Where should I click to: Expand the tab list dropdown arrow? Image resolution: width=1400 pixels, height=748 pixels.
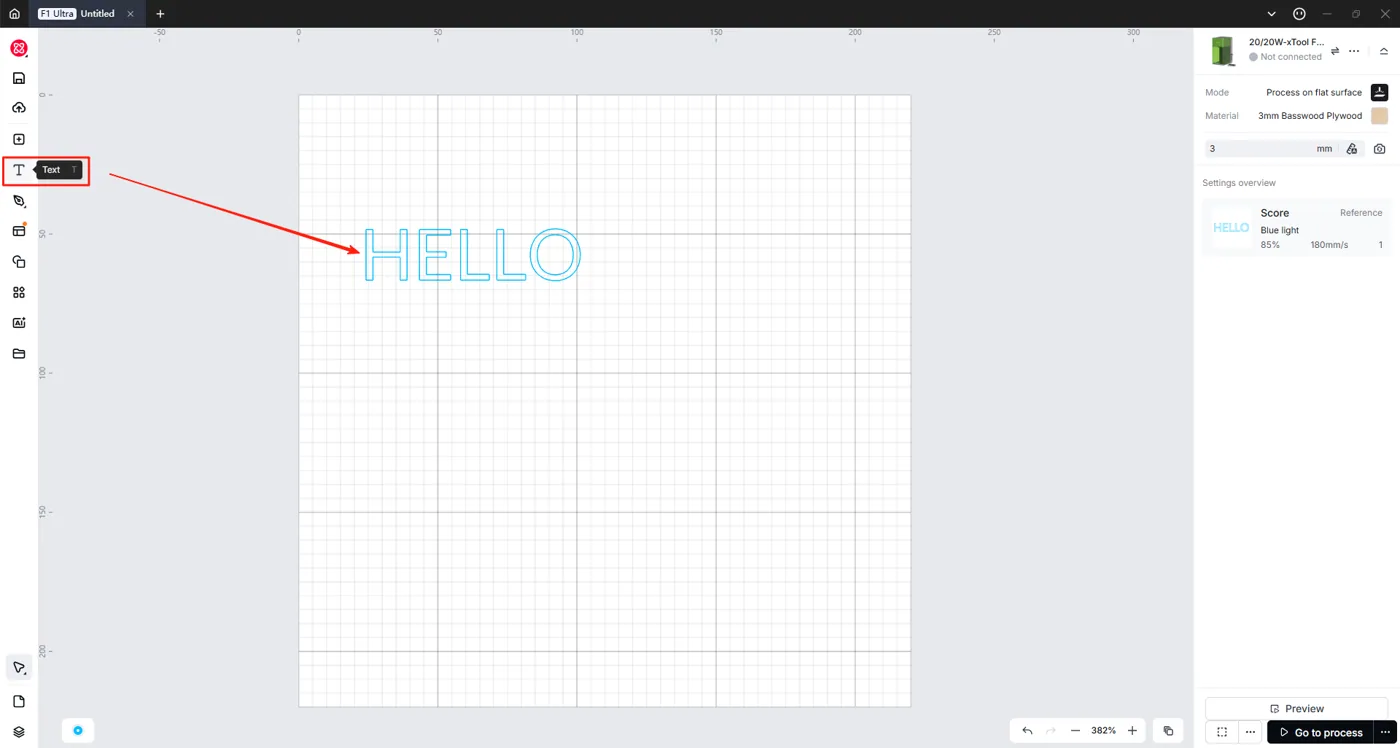(1271, 14)
